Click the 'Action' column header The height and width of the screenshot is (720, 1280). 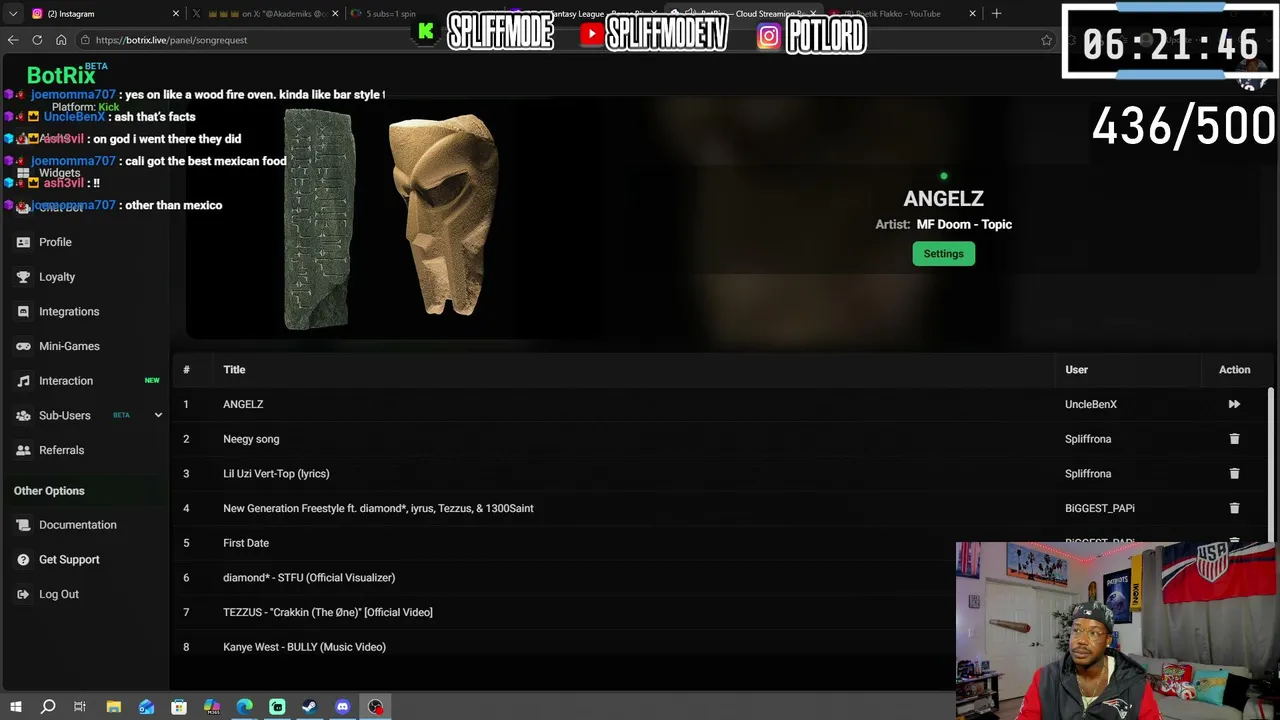1234,370
